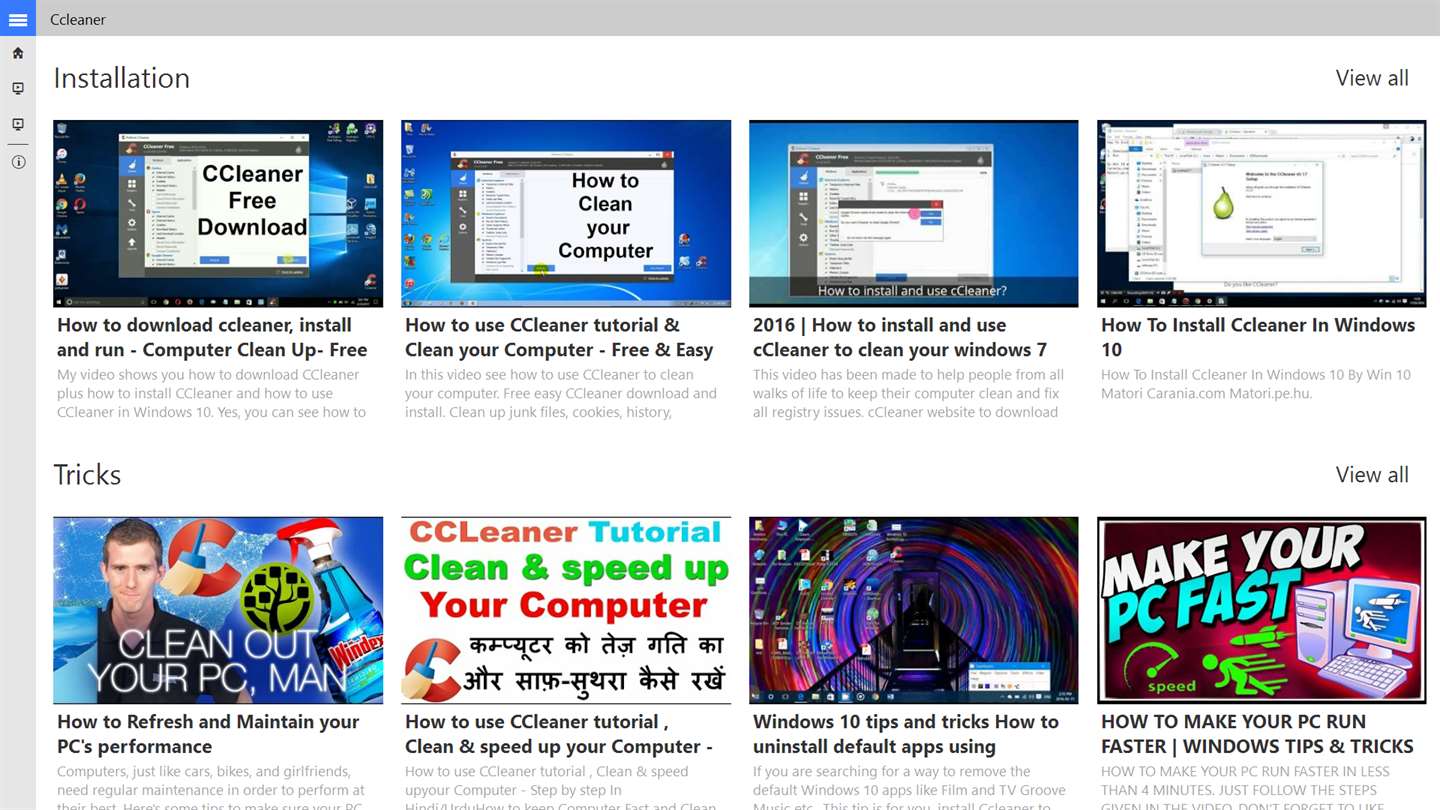Go to Home via the house icon

(x=18, y=53)
